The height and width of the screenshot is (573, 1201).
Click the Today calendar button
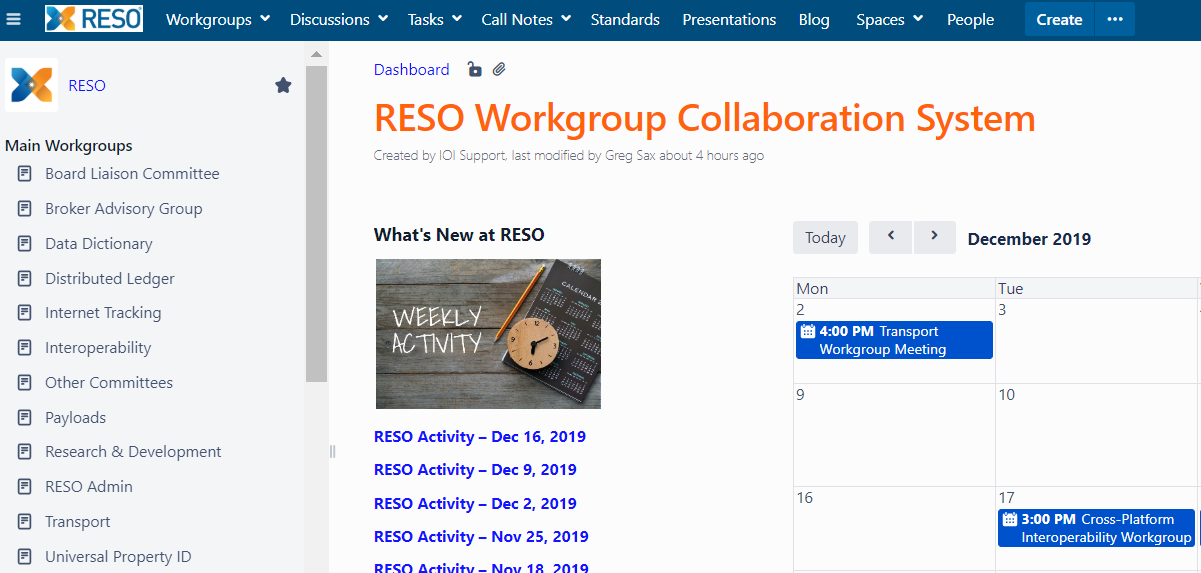click(x=825, y=237)
